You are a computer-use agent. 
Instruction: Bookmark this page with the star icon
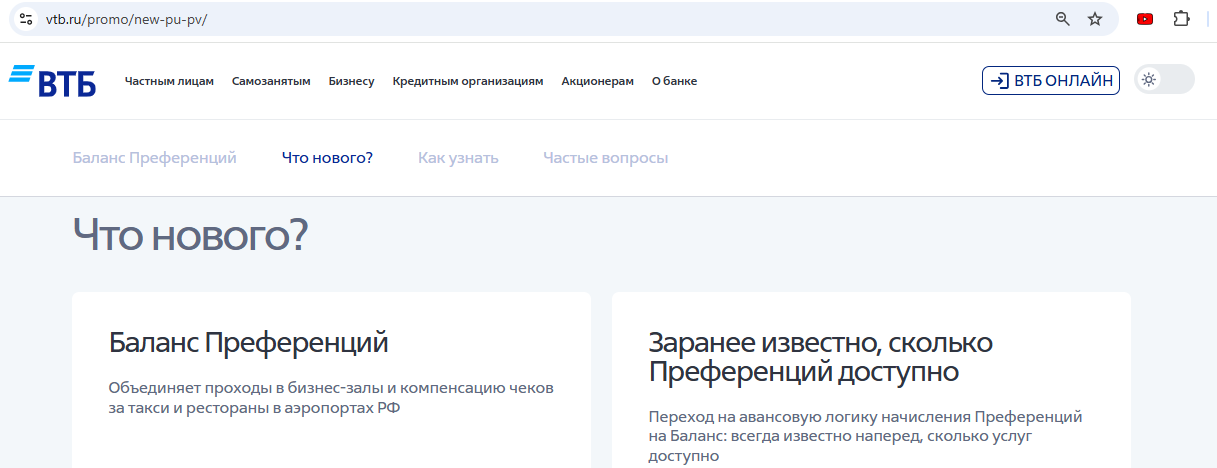coord(1095,19)
